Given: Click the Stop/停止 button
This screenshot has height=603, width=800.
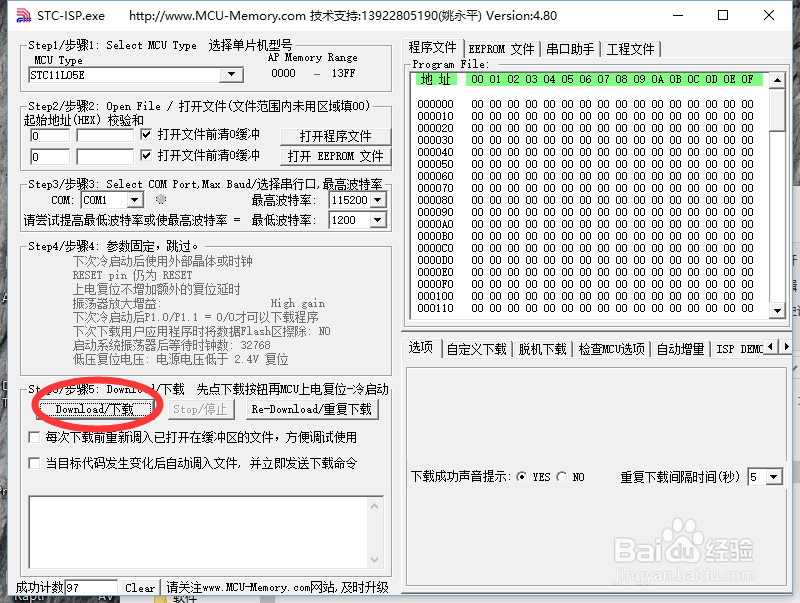Looking at the screenshot, I should 200,409.
